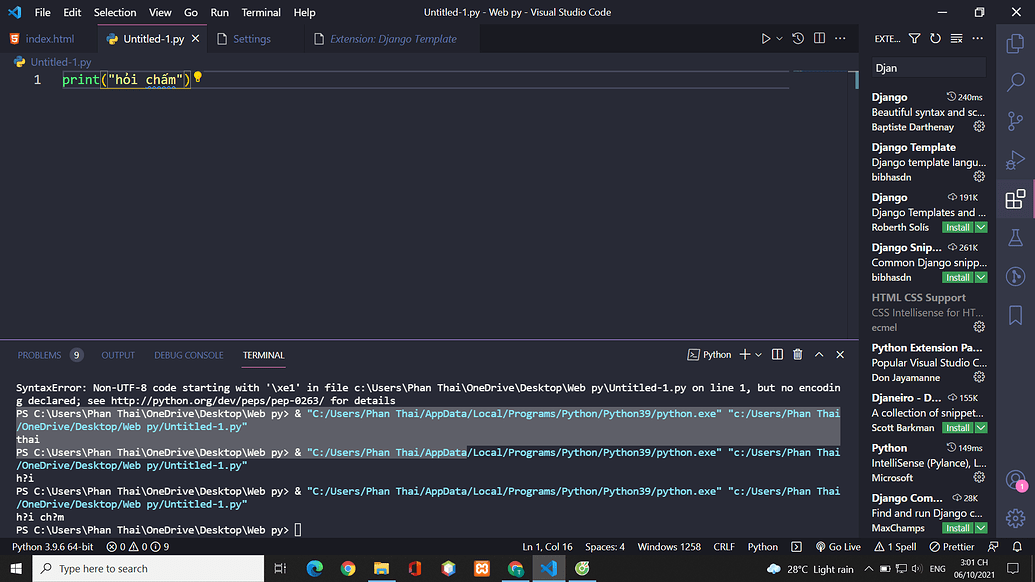Open the Bookmarks view in activity bar

(1015, 315)
